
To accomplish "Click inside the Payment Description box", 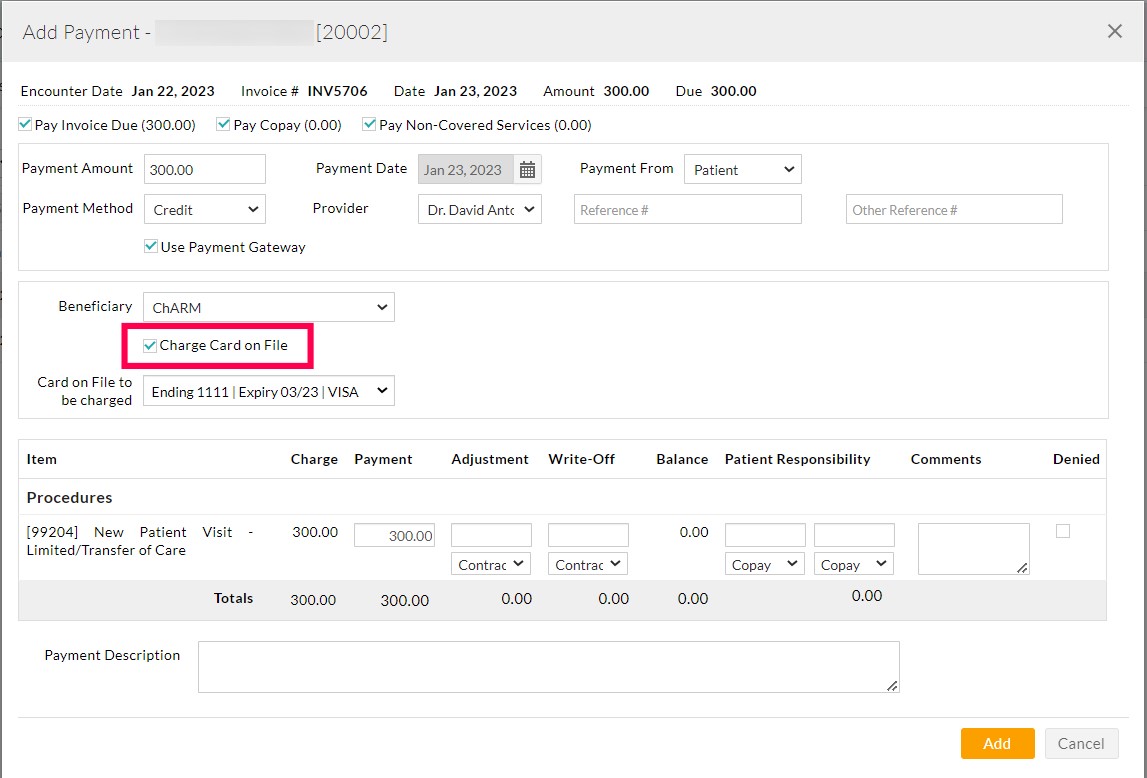I will coord(548,667).
